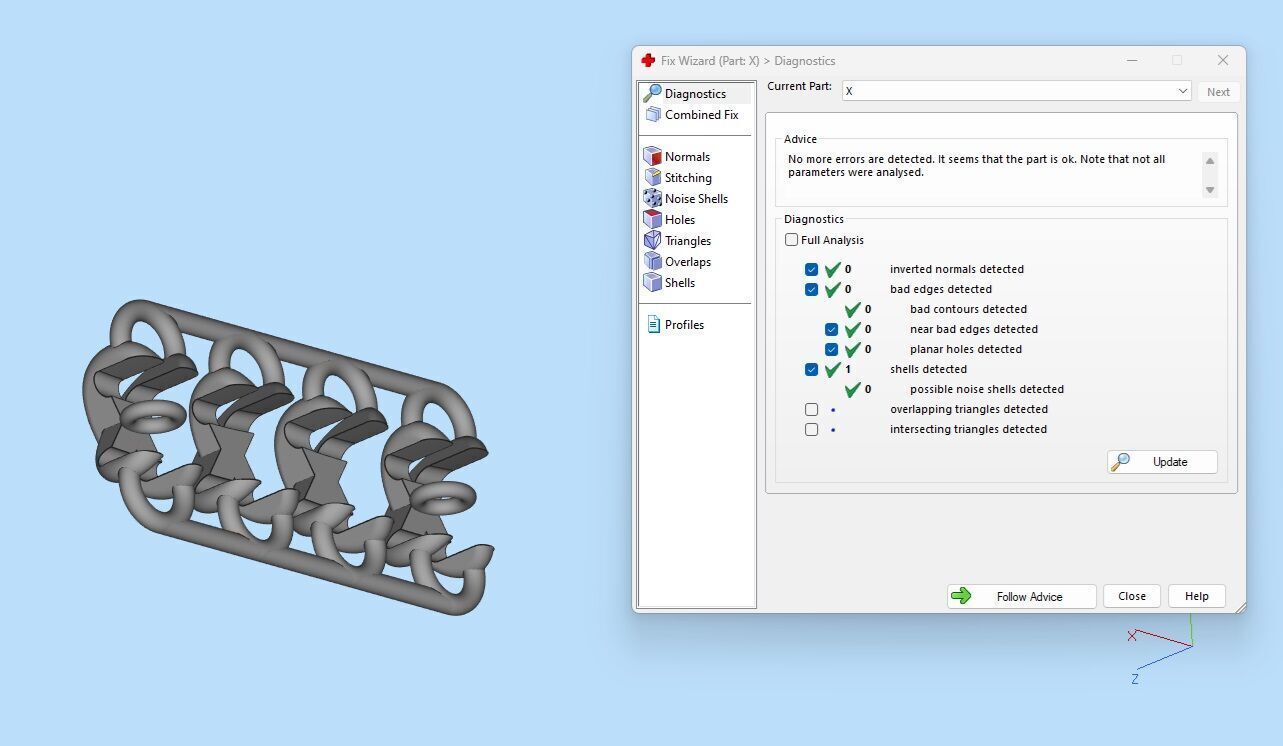This screenshot has width=1283, height=746.
Task: Click the 'bad contours detected' label
Action: [968, 309]
